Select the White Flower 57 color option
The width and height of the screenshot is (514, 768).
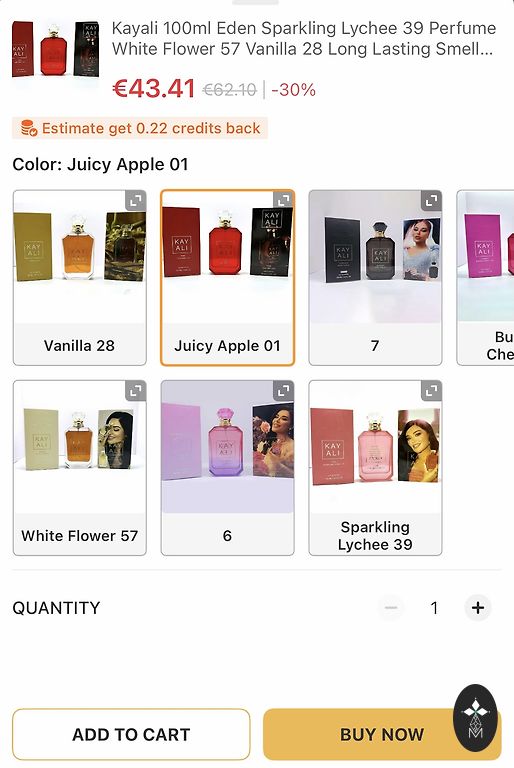point(79,468)
